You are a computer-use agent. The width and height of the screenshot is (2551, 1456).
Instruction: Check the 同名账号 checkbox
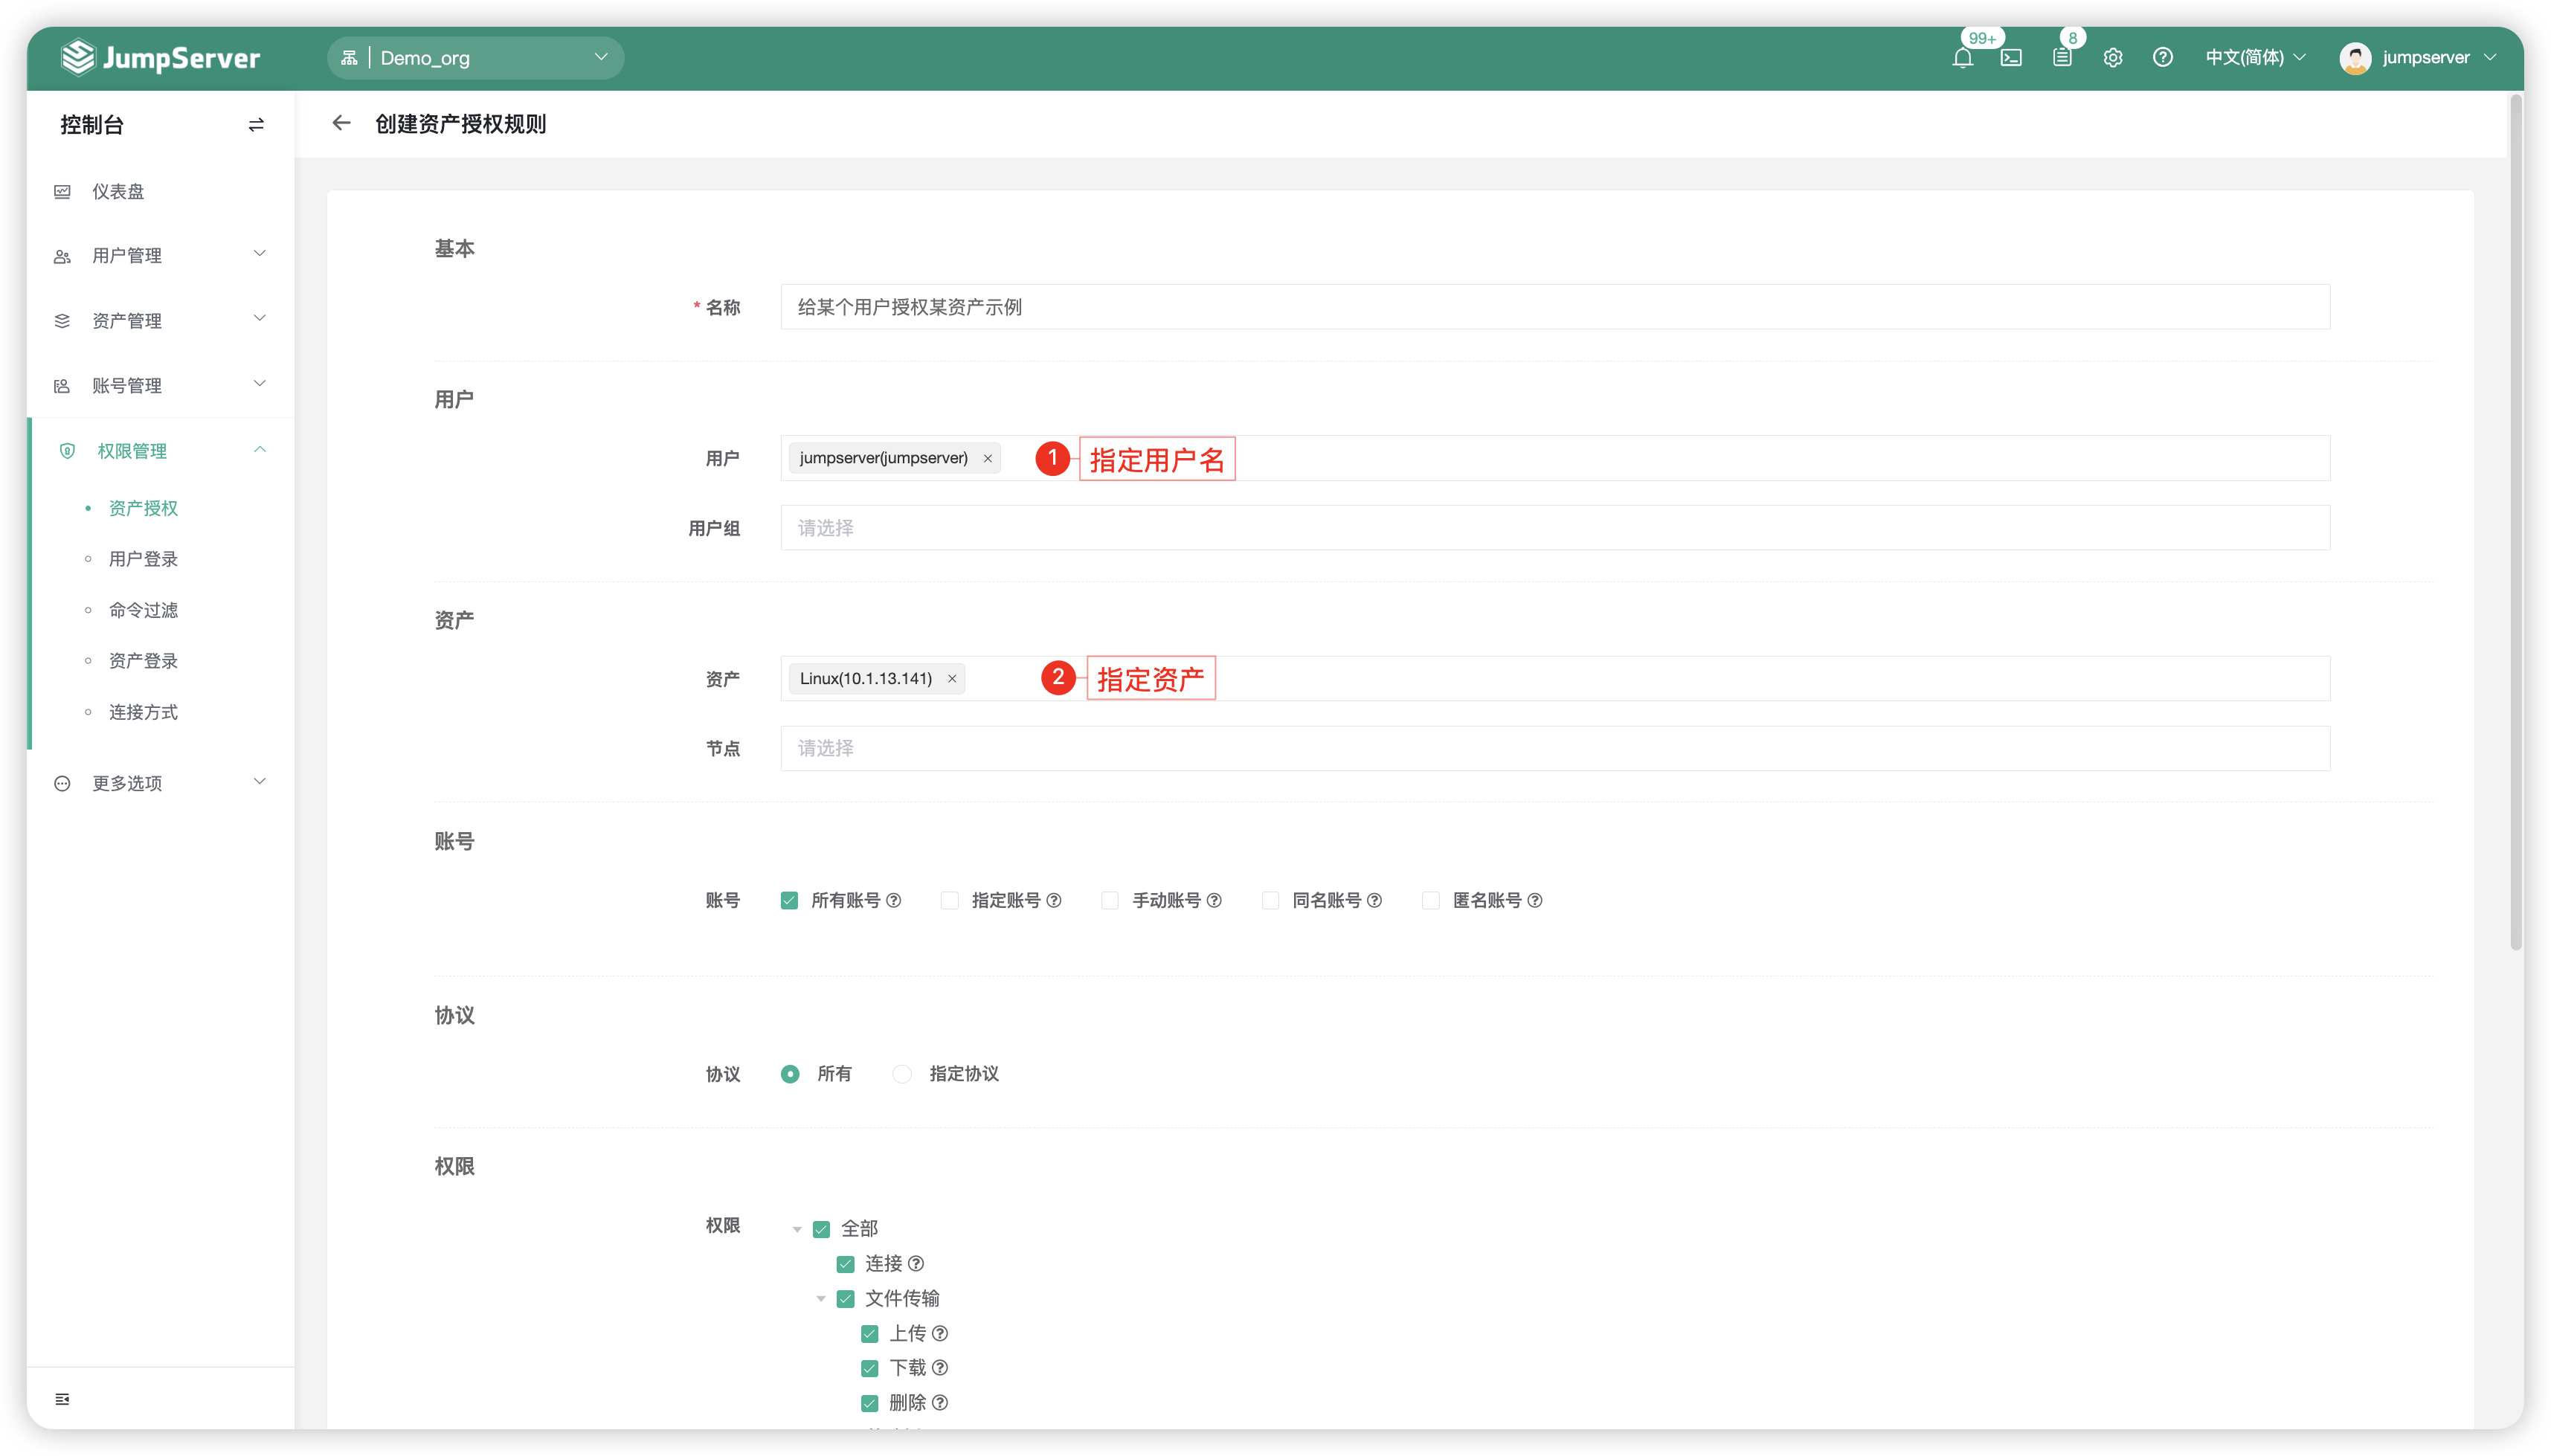pyautogui.click(x=1270, y=900)
